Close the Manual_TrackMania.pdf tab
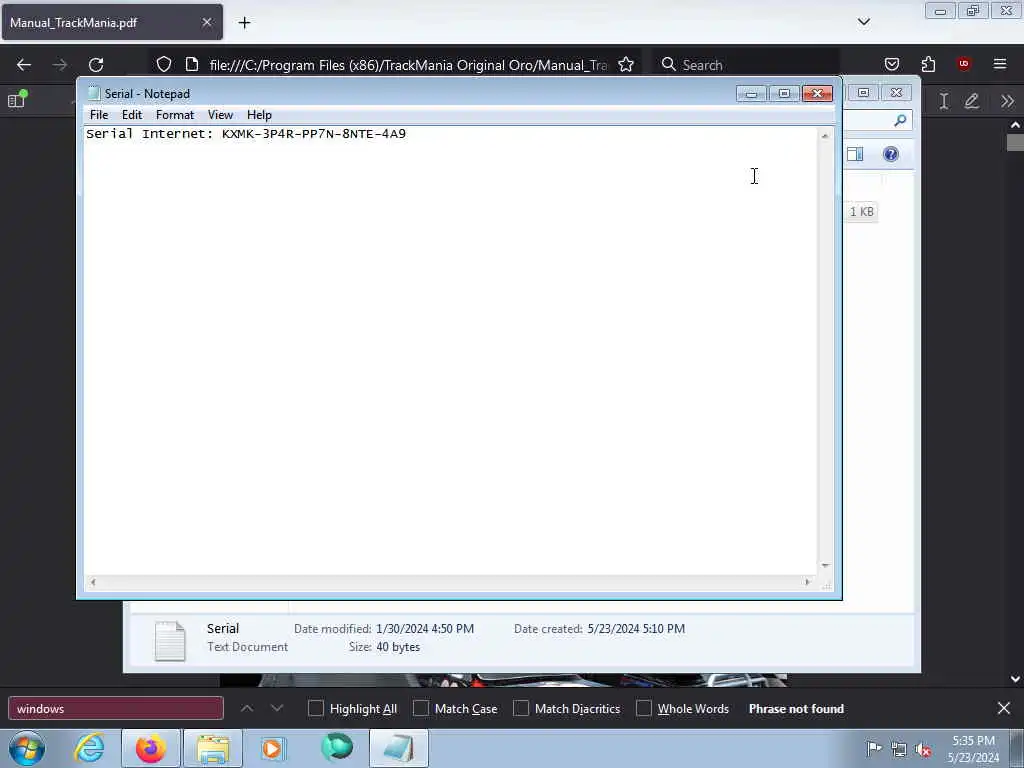1024x768 pixels. (207, 22)
